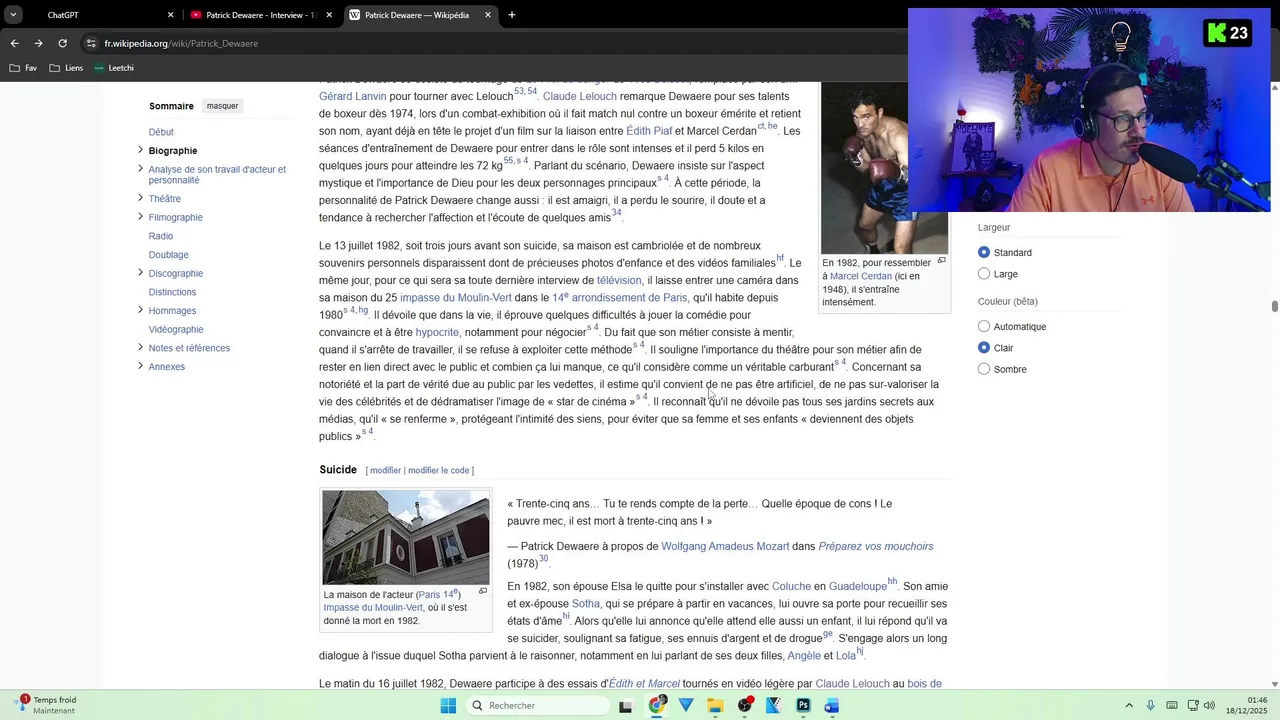Image resolution: width=1280 pixels, height=720 pixels.
Task: Switch to the ChatGPT tab
Action: [x=101, y=15]
